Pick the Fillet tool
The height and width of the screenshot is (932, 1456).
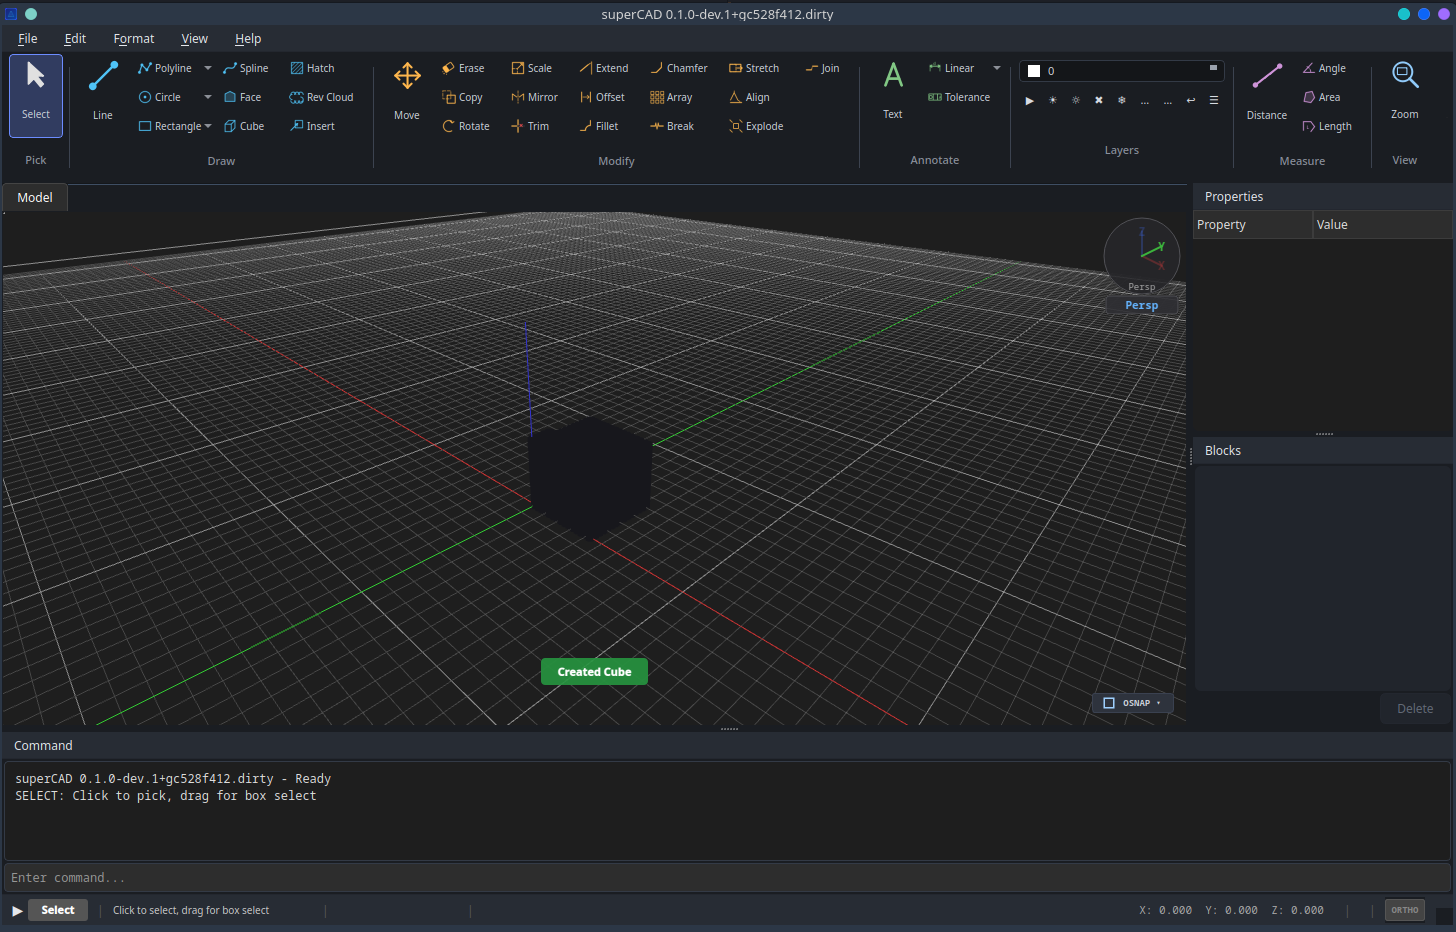[600, 126]
